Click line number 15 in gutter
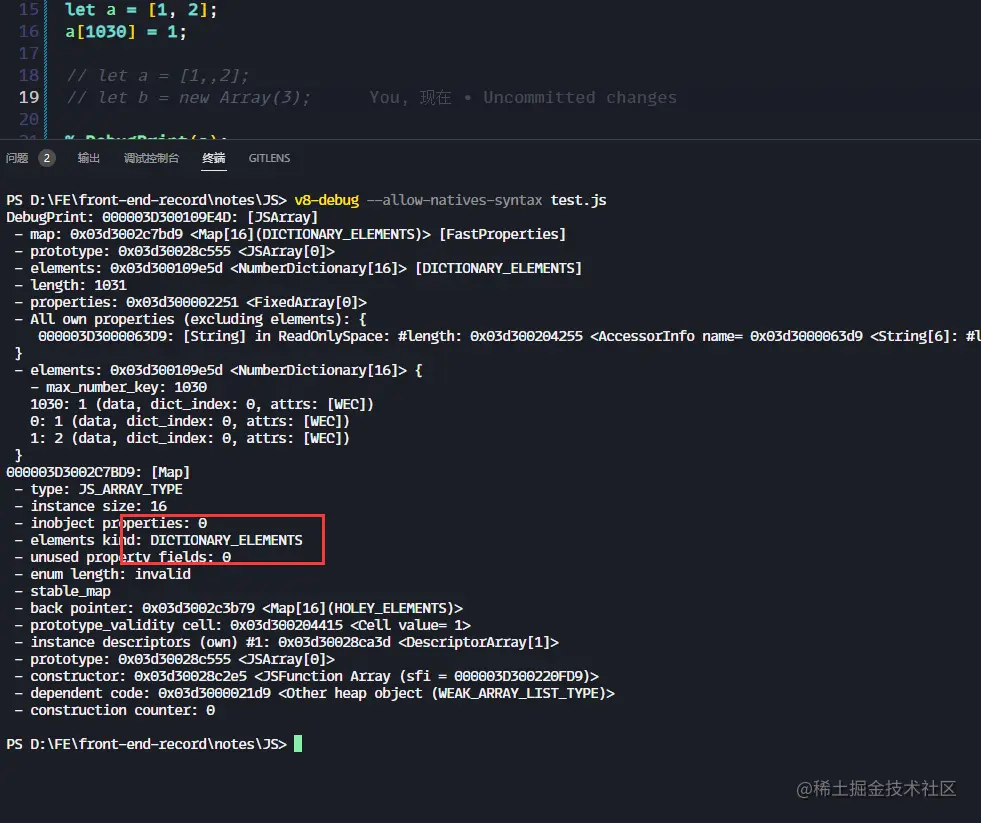 (x=29, y=9)
